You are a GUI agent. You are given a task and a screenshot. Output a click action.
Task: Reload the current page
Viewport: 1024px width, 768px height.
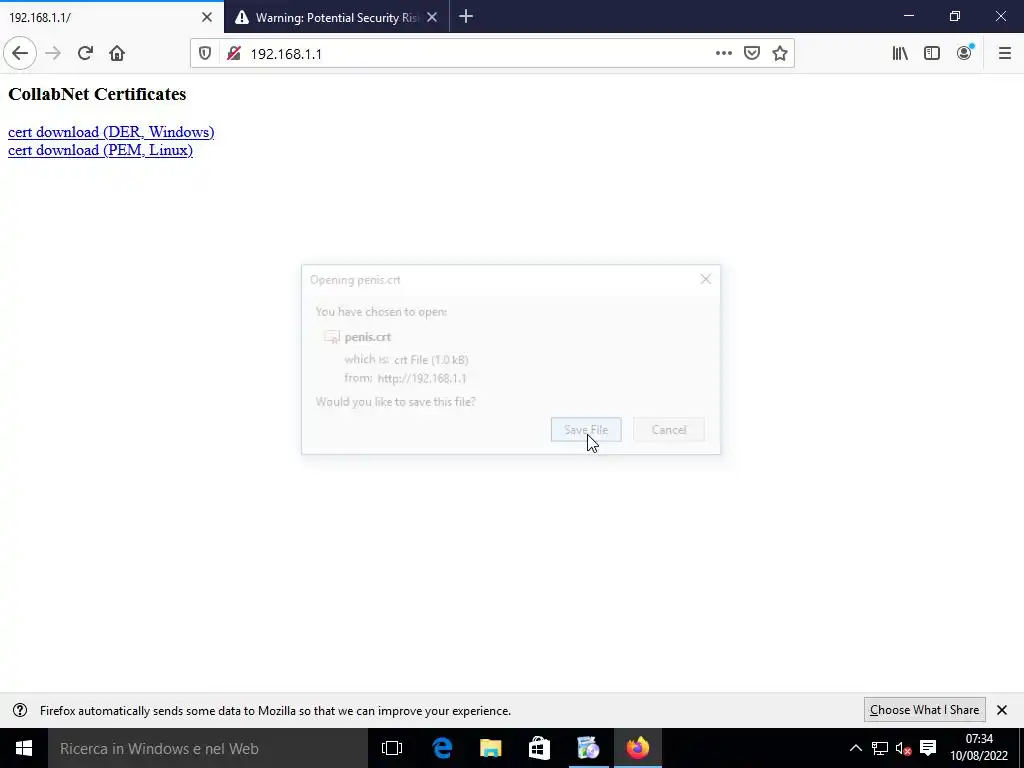[85, 54]
